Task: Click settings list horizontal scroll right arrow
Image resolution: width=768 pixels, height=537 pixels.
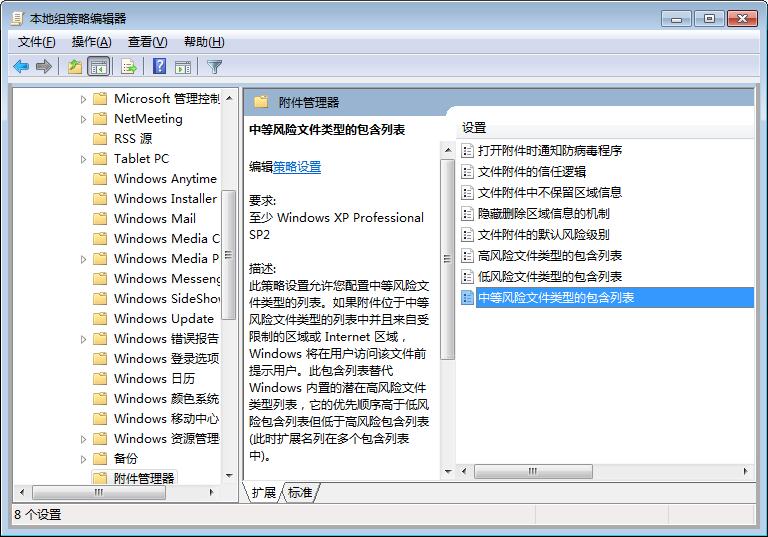Action: tap(745, 471)
